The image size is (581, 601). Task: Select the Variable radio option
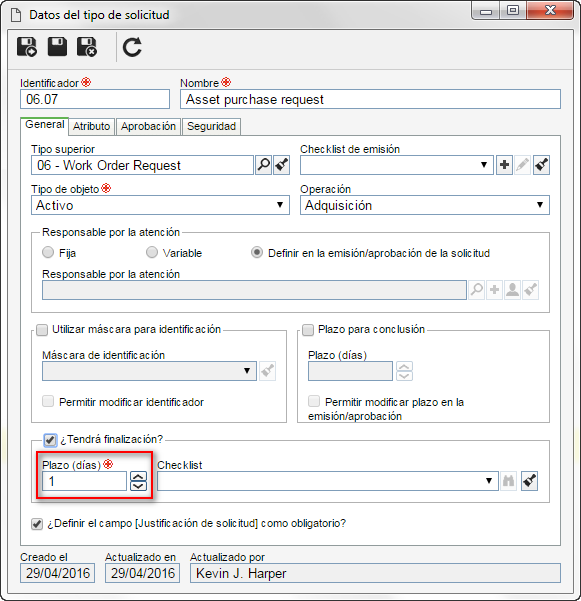point(152,253)
